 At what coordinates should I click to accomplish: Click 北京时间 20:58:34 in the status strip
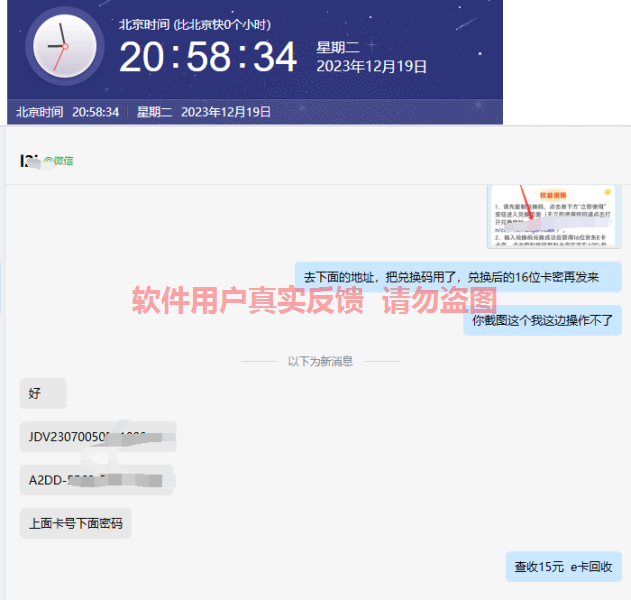pyautogui.click(x=68, y=112)
